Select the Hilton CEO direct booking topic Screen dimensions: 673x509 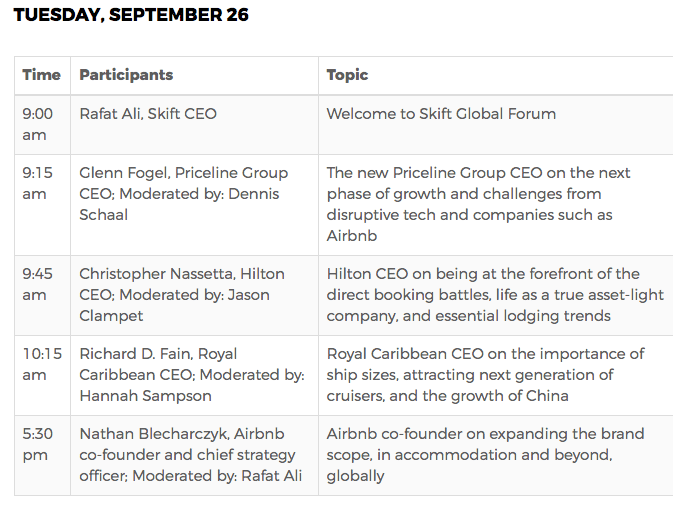(x=485, y=294)
